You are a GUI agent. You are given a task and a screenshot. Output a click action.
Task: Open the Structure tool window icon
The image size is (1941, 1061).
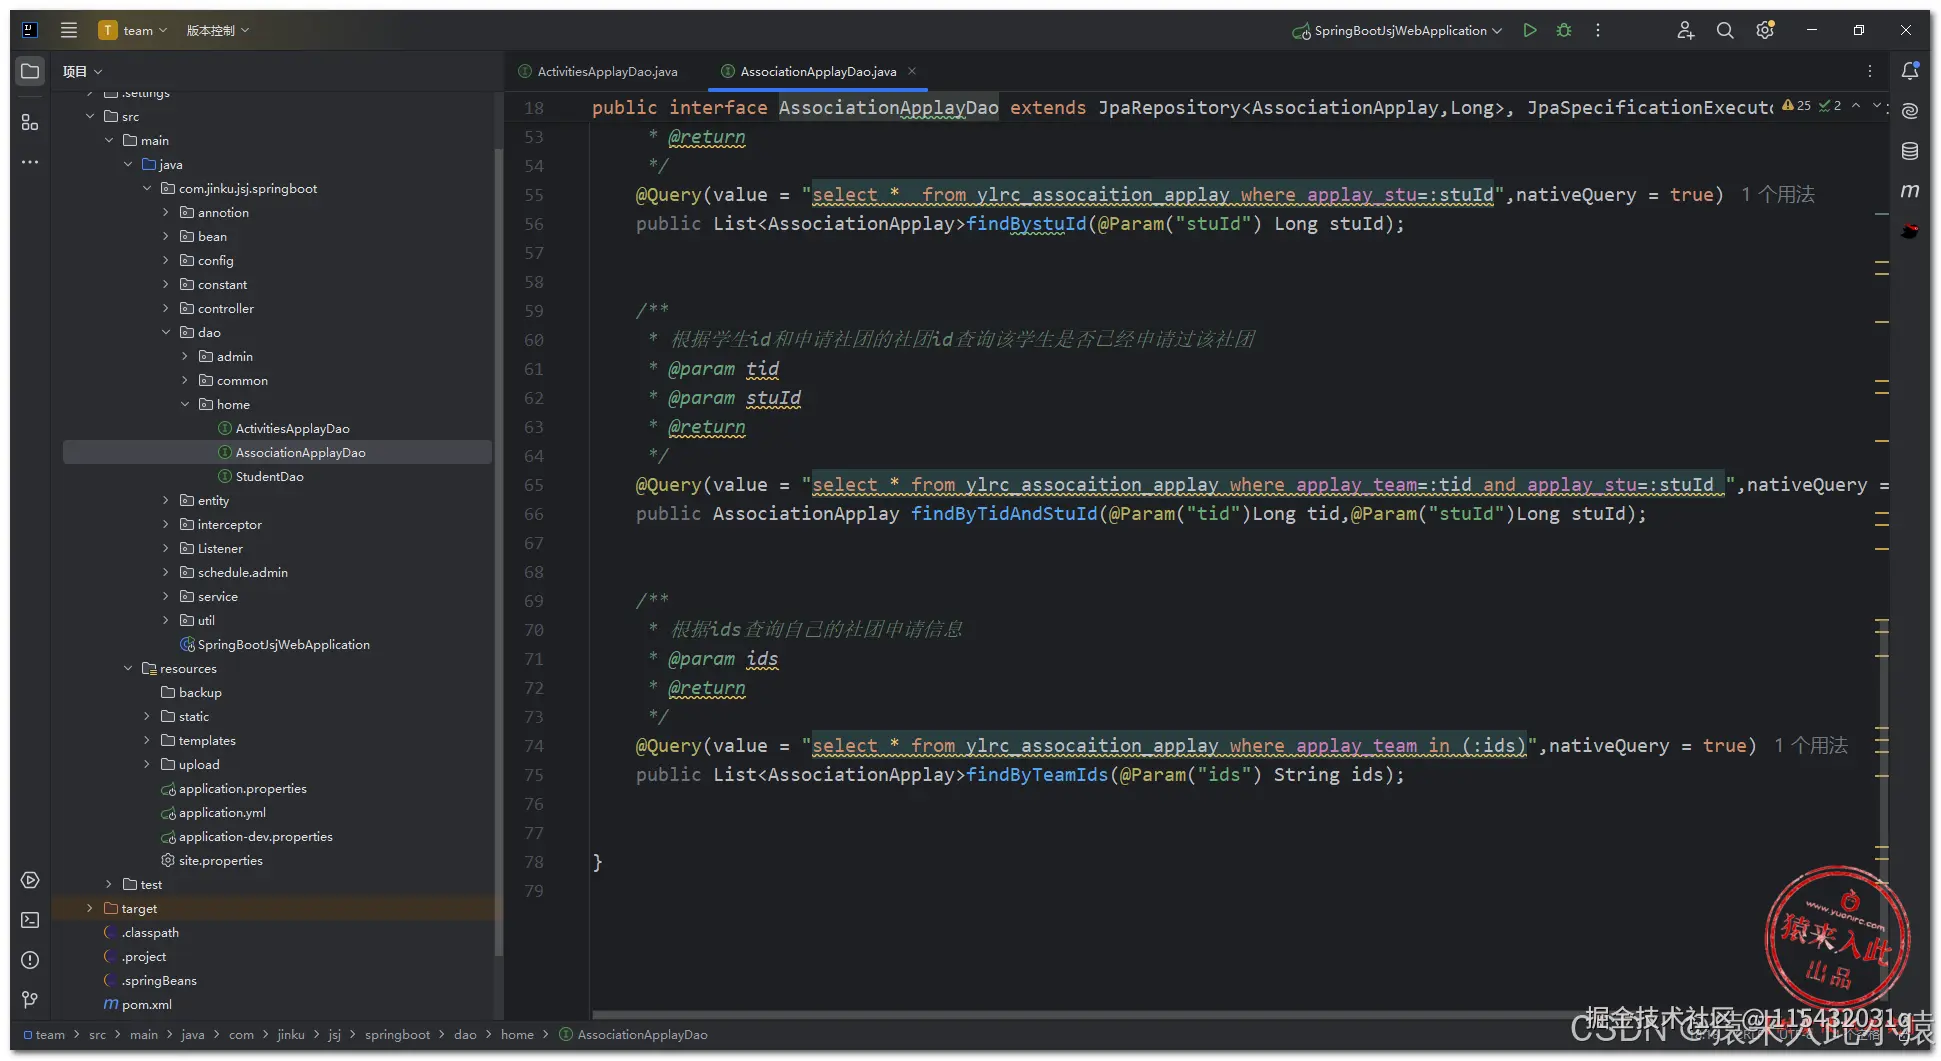(30, 122)
